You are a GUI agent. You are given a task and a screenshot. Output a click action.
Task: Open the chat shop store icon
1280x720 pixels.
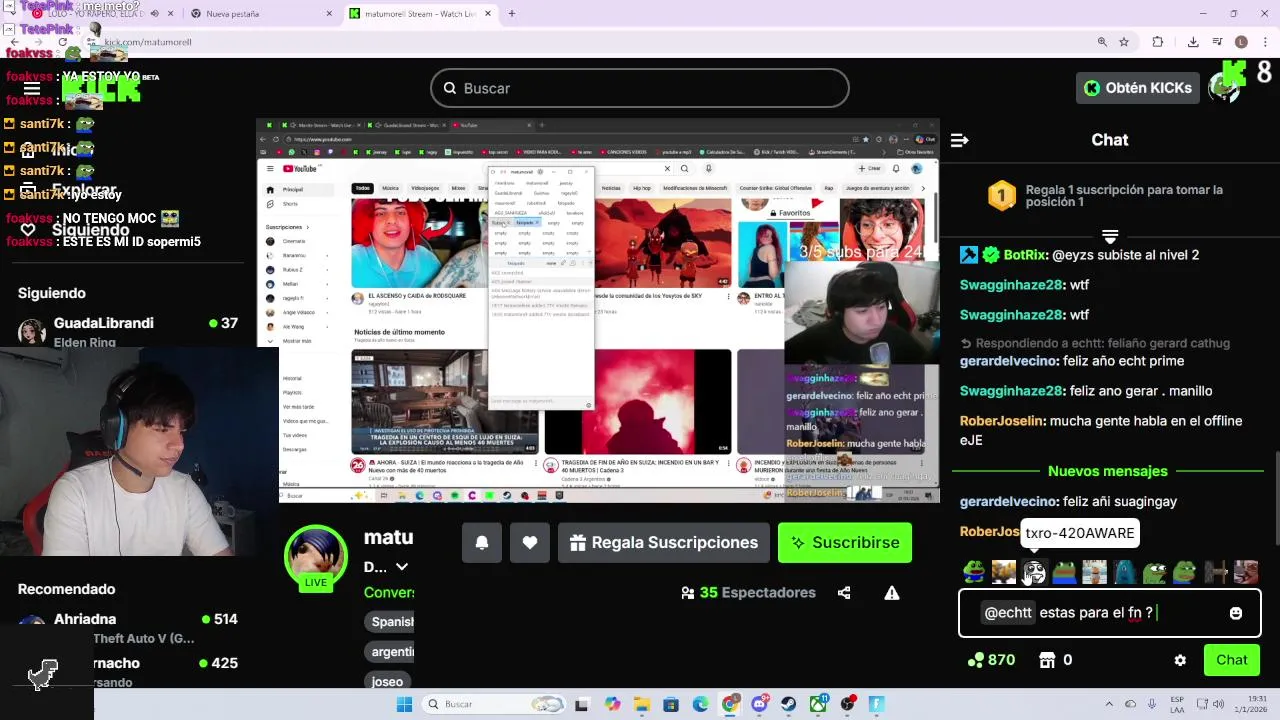pyautogui.click(x=1048, y=660)
